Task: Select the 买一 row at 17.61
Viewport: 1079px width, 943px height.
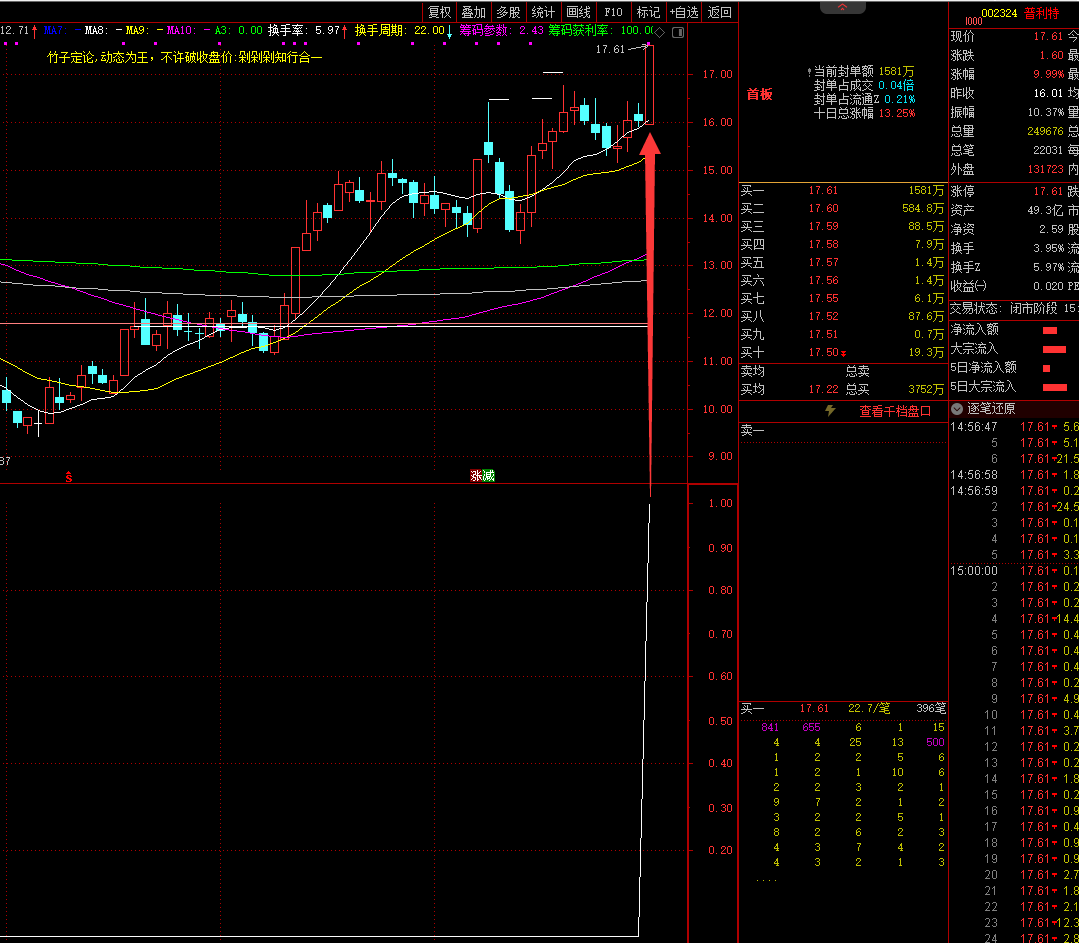Action: 842,190
